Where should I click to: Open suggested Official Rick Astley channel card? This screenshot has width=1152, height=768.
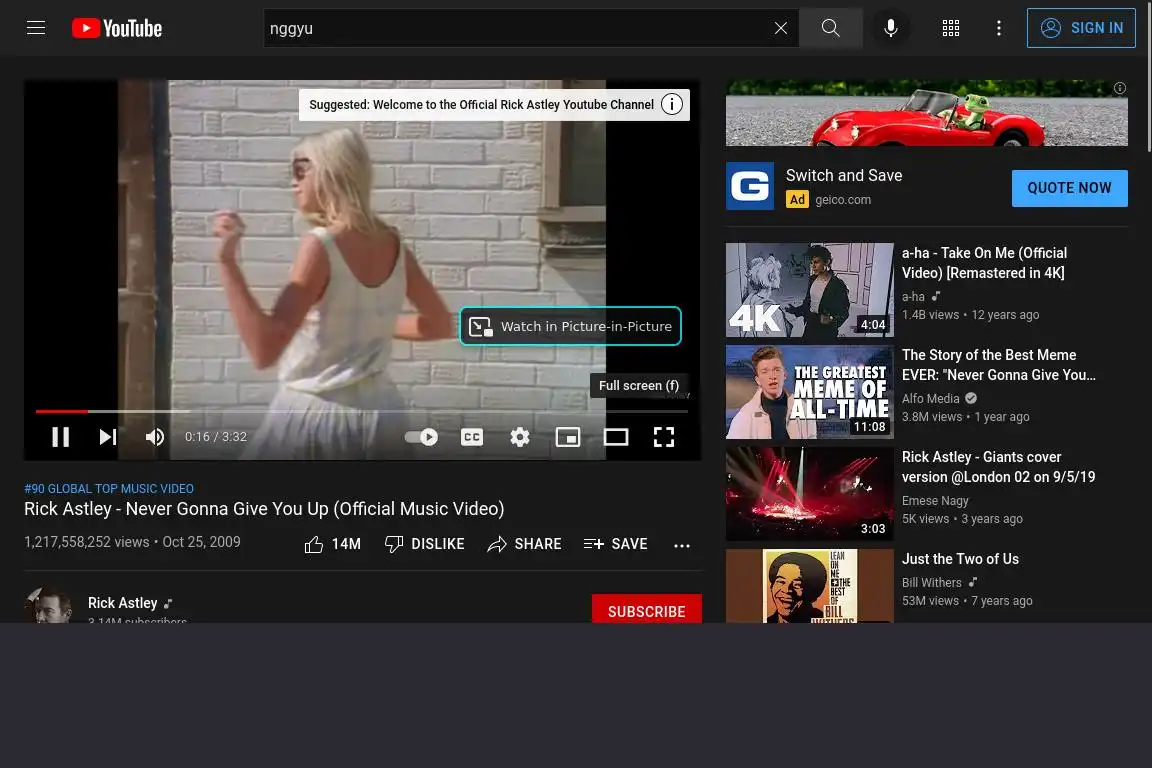[x=481, y=104]
